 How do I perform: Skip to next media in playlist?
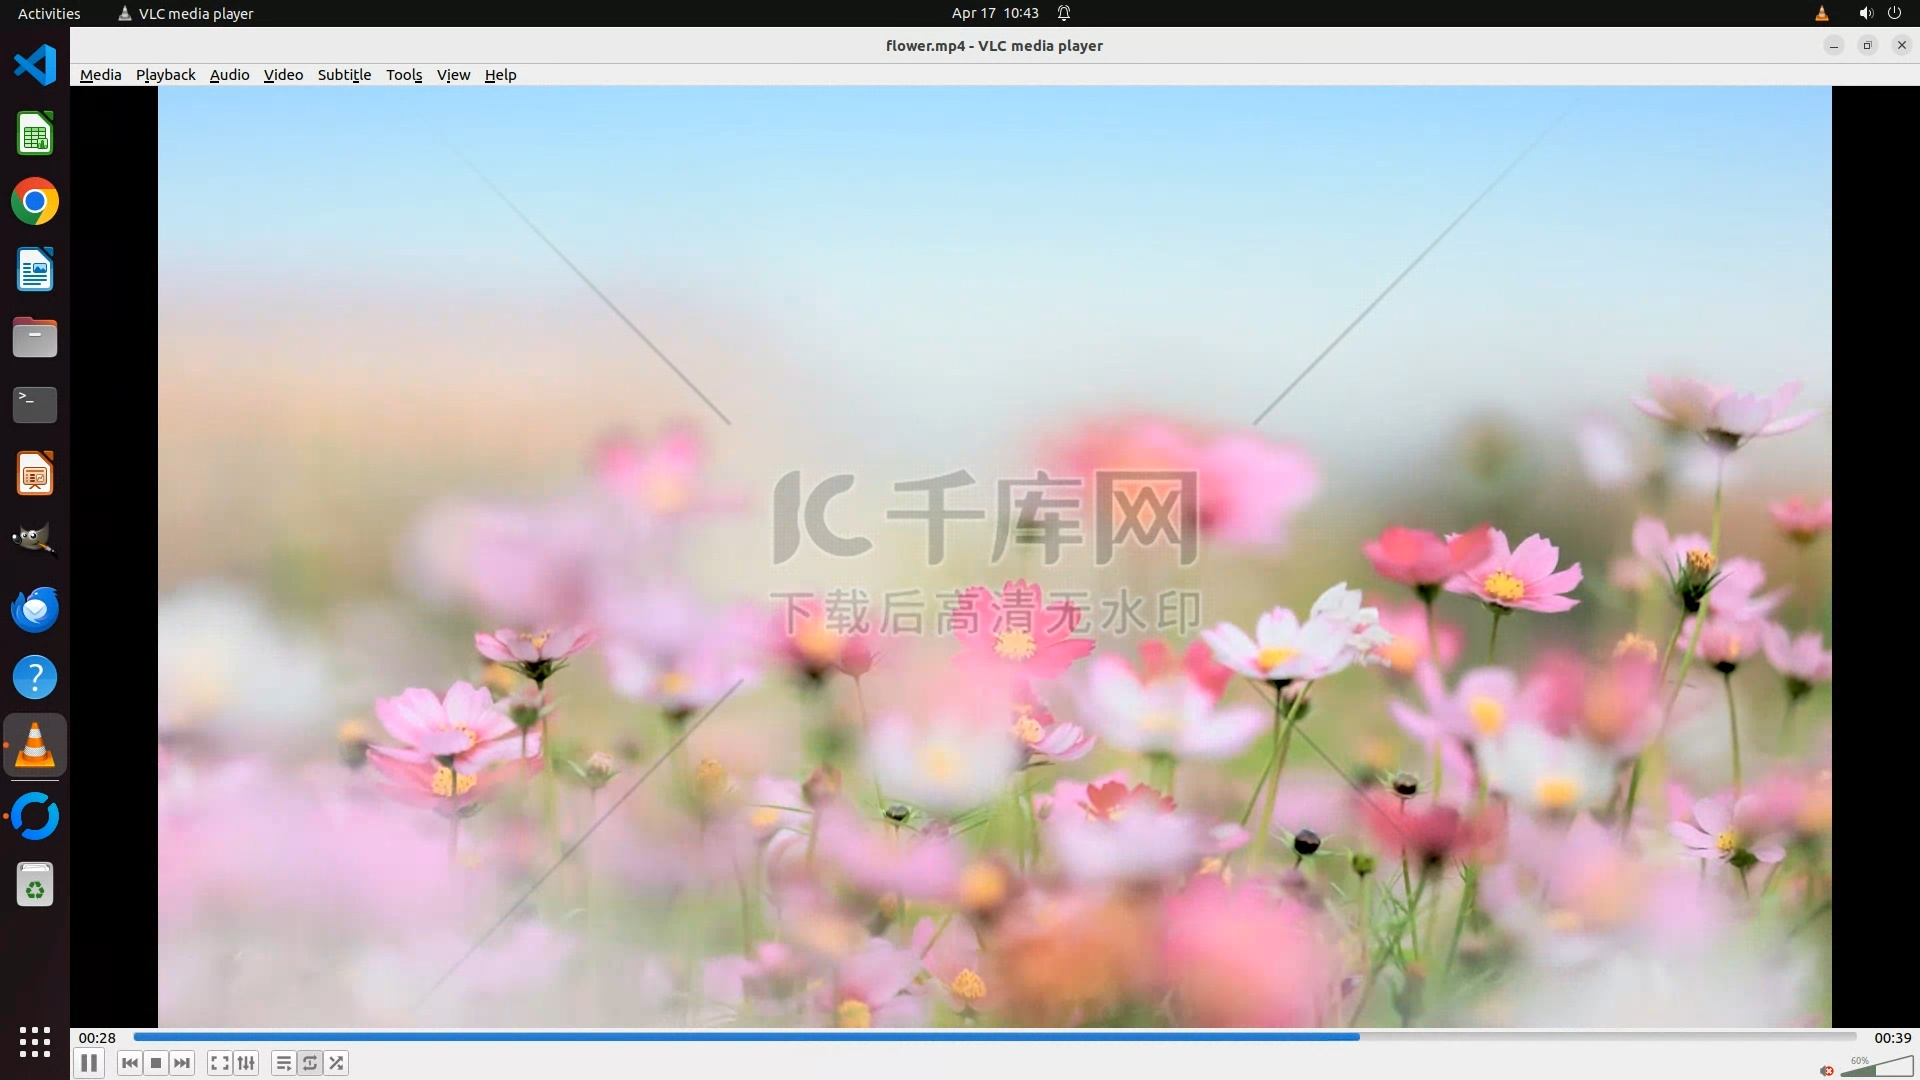(182, 1063)
